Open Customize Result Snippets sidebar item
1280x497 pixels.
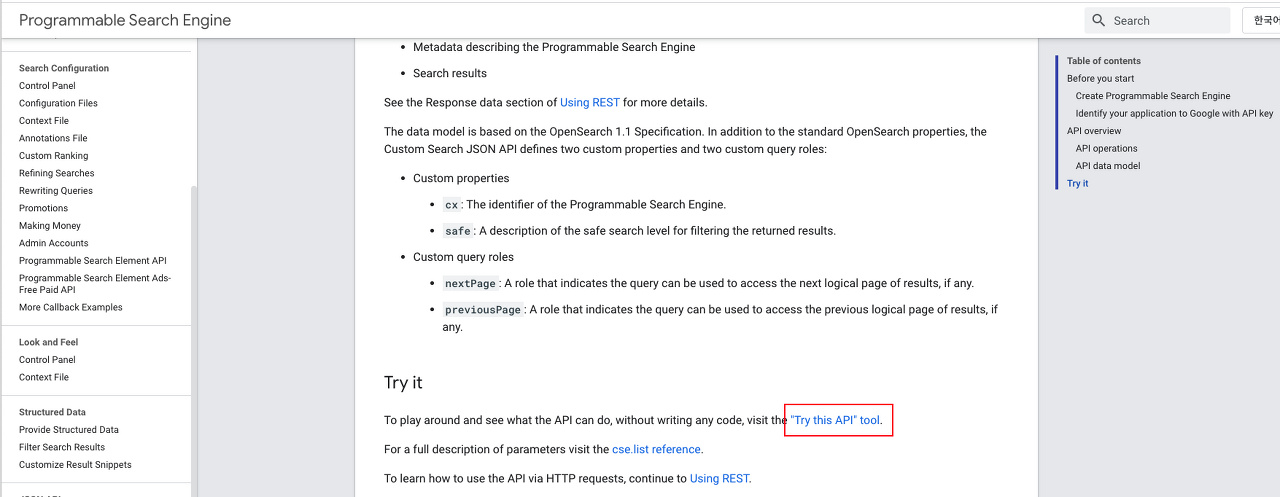click(x=75, y=465)
